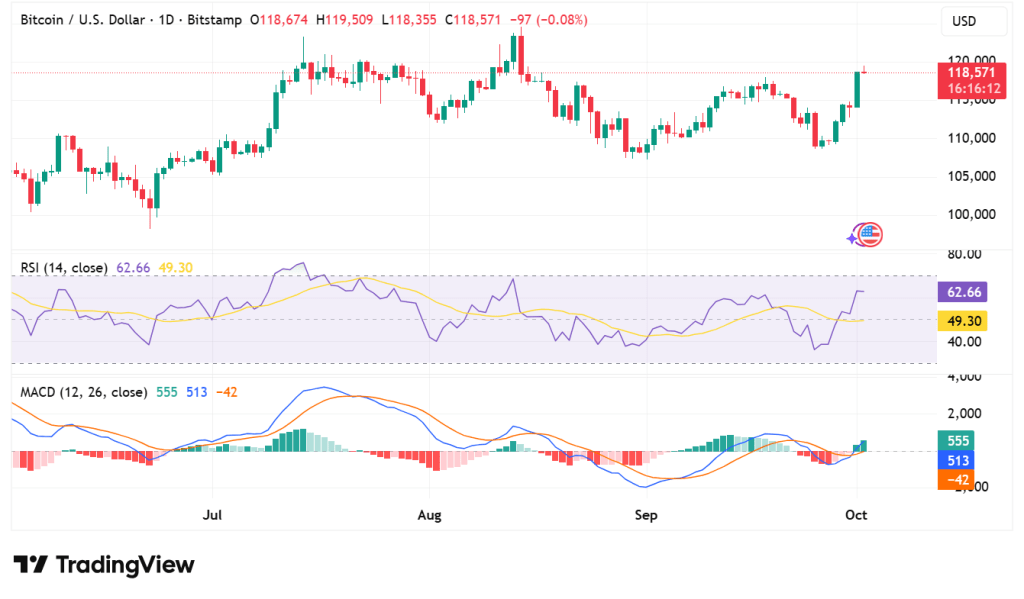Click the Oct label on time axis
The width and height of the screenshot is (1024, 599).
coord(856,515)
